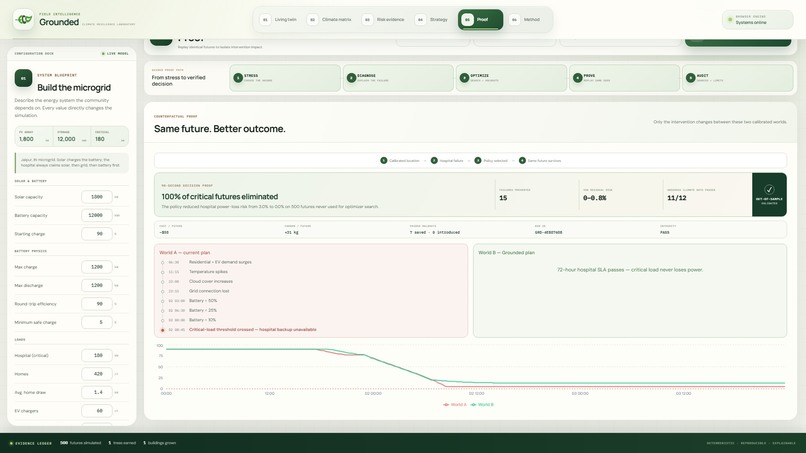This screenshot has width=806, height=453.
Task: Select the Audit proof step card
Action: [738, 78]
